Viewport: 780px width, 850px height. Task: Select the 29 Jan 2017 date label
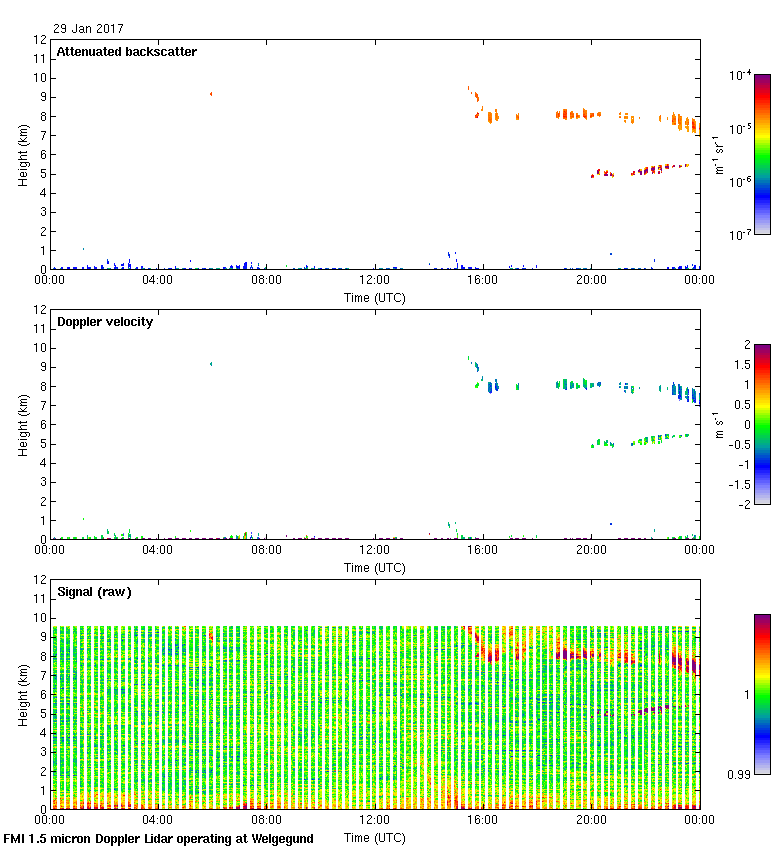[x=89, y=29]
